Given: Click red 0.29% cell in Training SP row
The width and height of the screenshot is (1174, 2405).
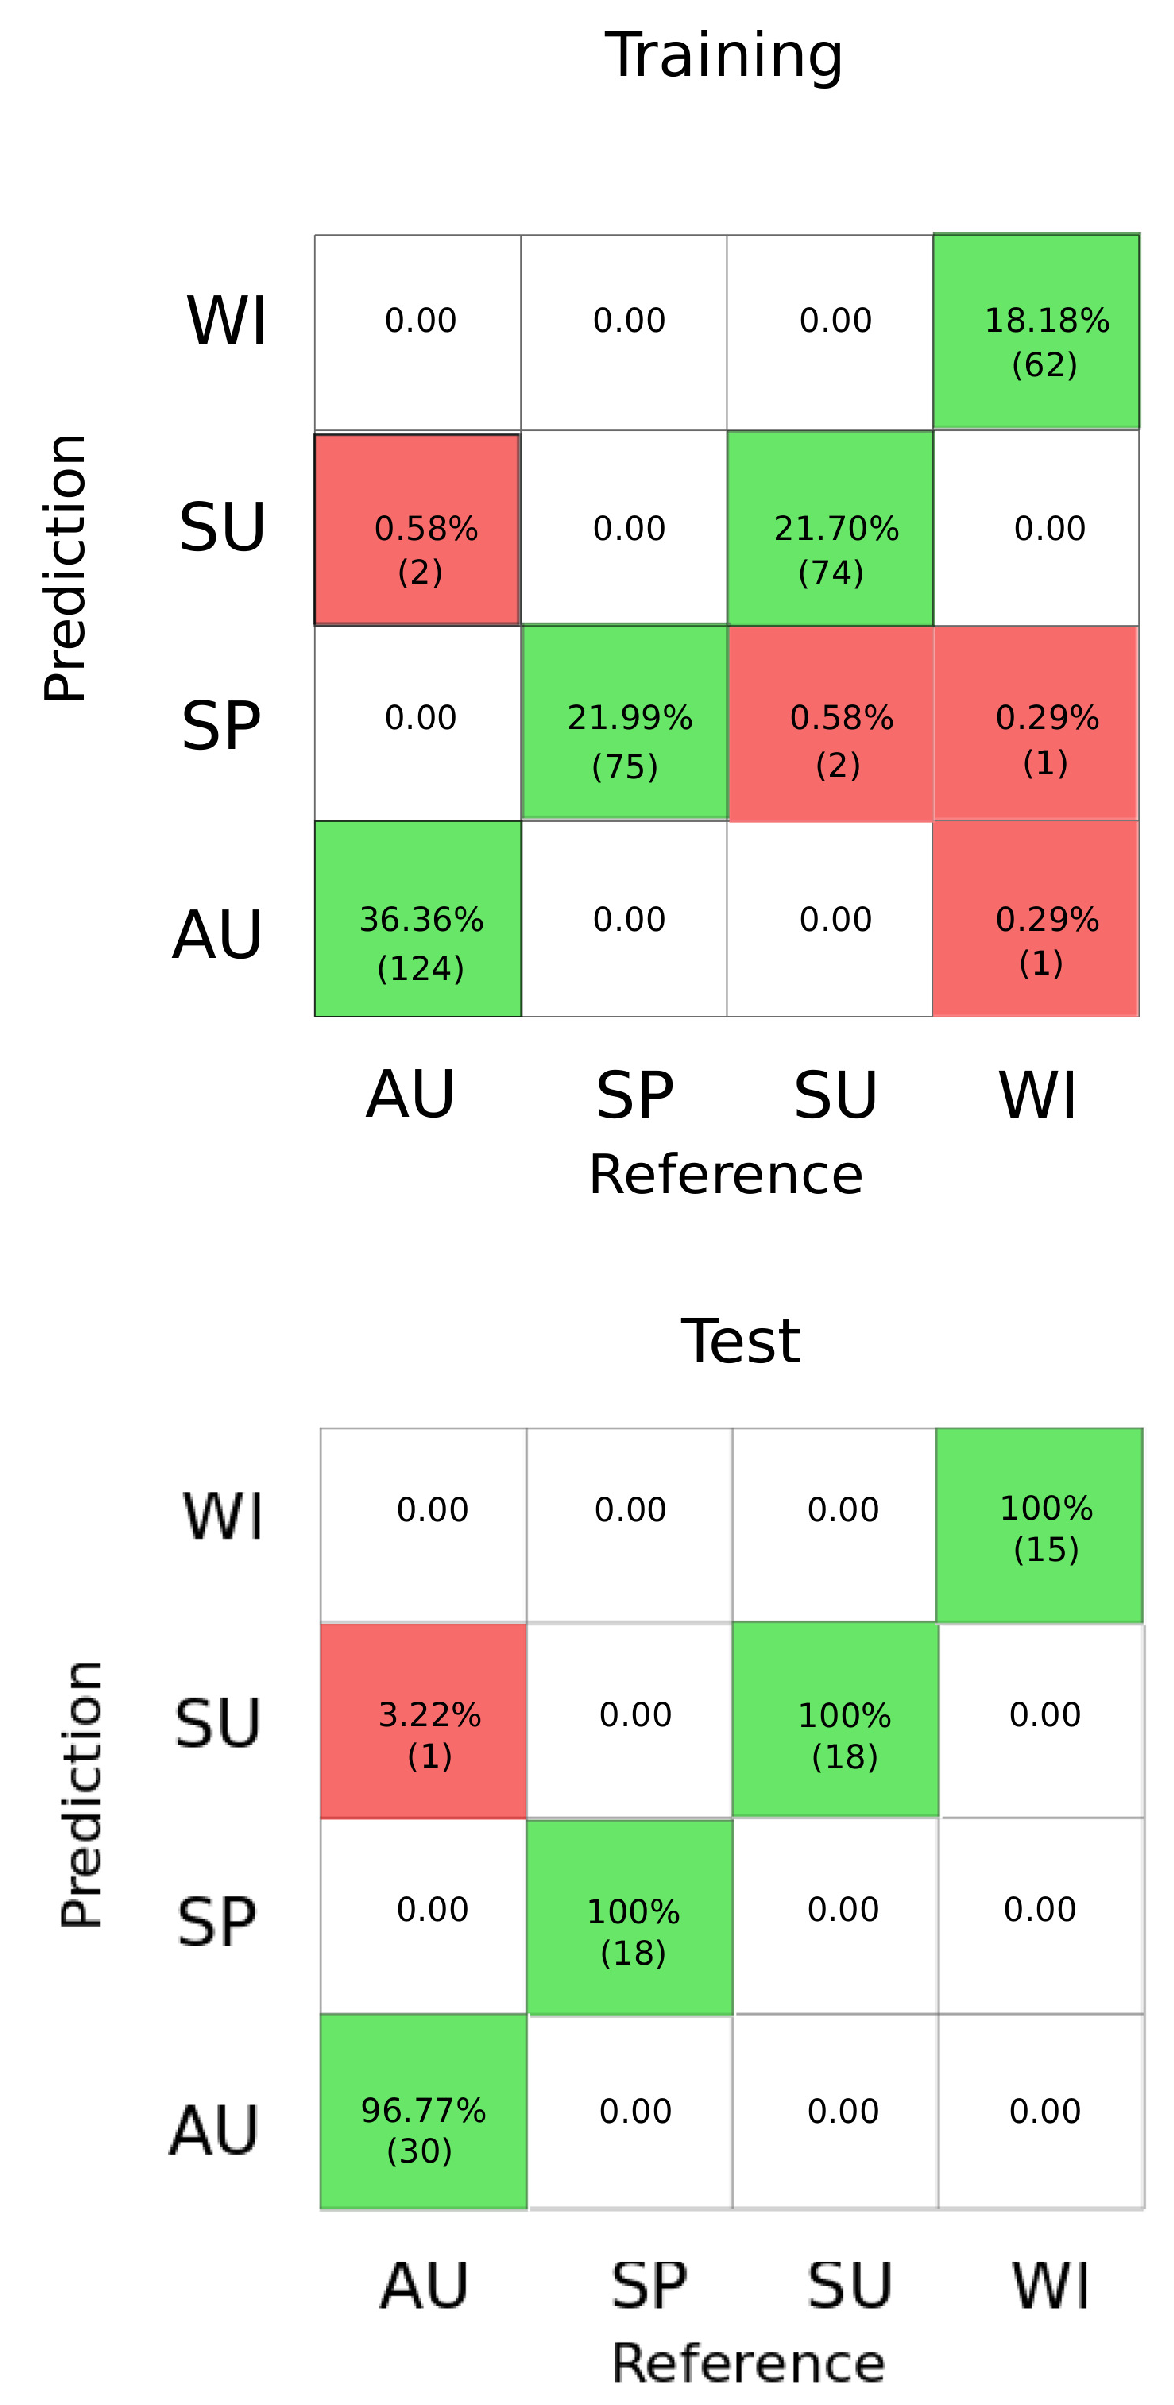Looking at the screenshot, I should point(1037,724).
